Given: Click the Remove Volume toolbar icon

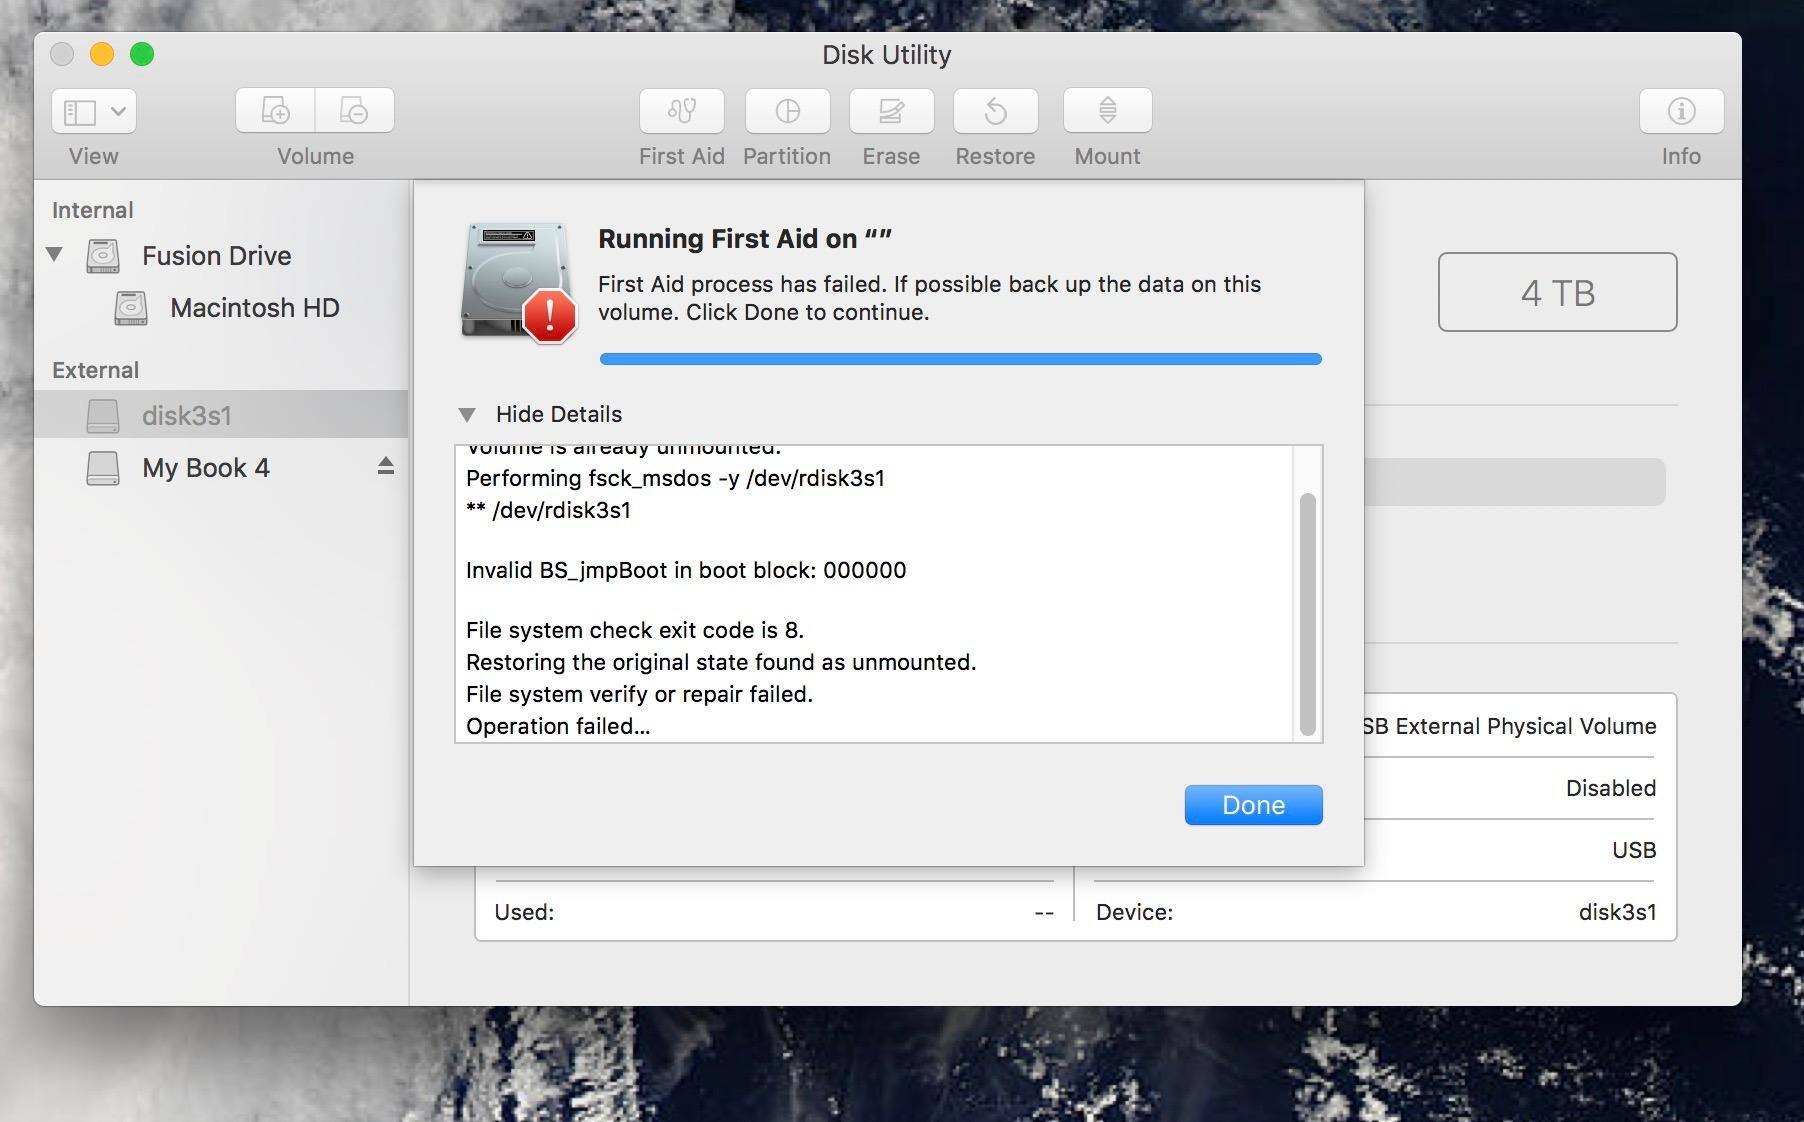Looking at the screenshot, I should (x=354, y=110).
